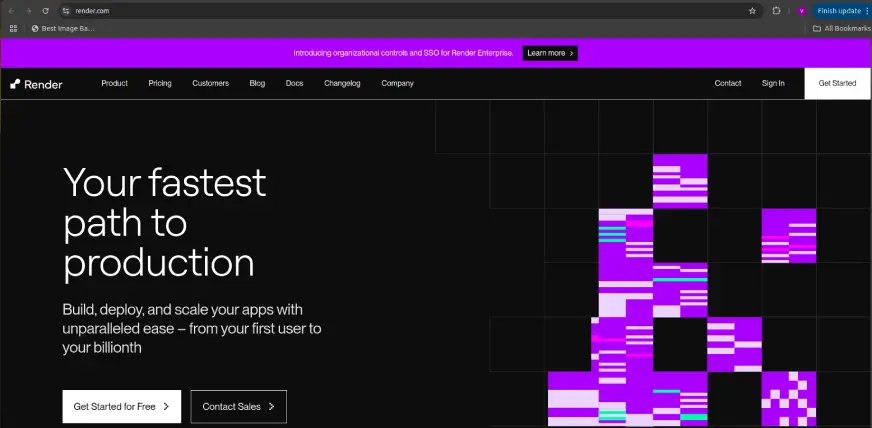
Task: Click the Contact link in the header
Action: click(x=728, y=83)
